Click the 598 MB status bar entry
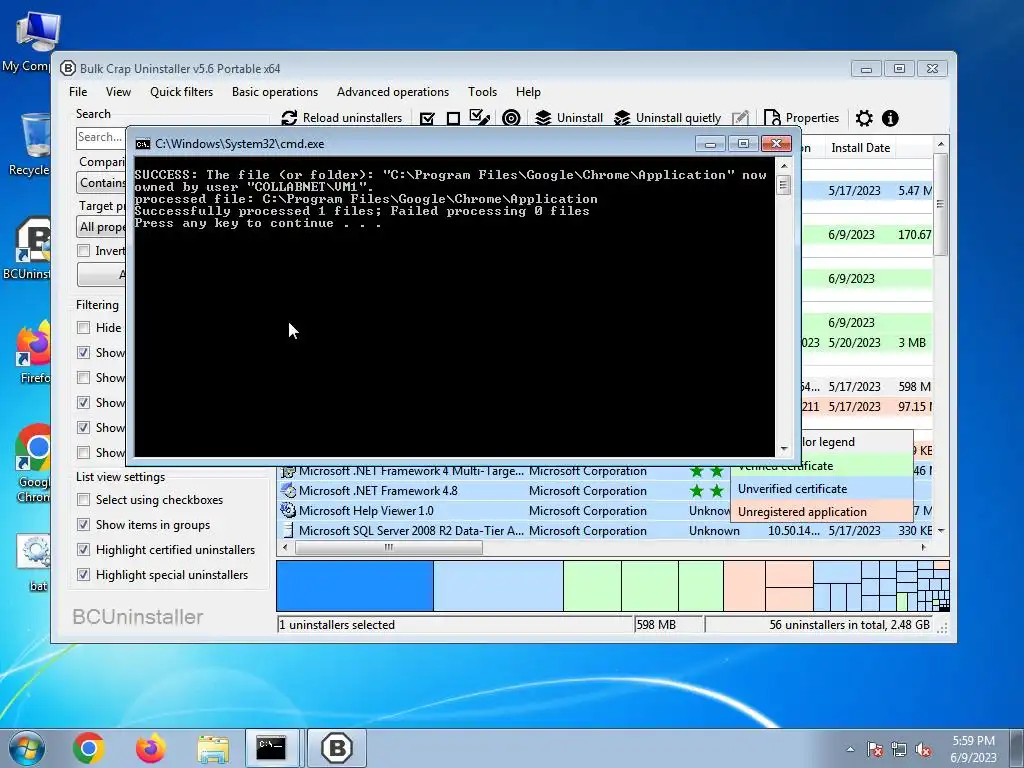This screenshot has width=1024, height=768. click(x=667, y=624)
